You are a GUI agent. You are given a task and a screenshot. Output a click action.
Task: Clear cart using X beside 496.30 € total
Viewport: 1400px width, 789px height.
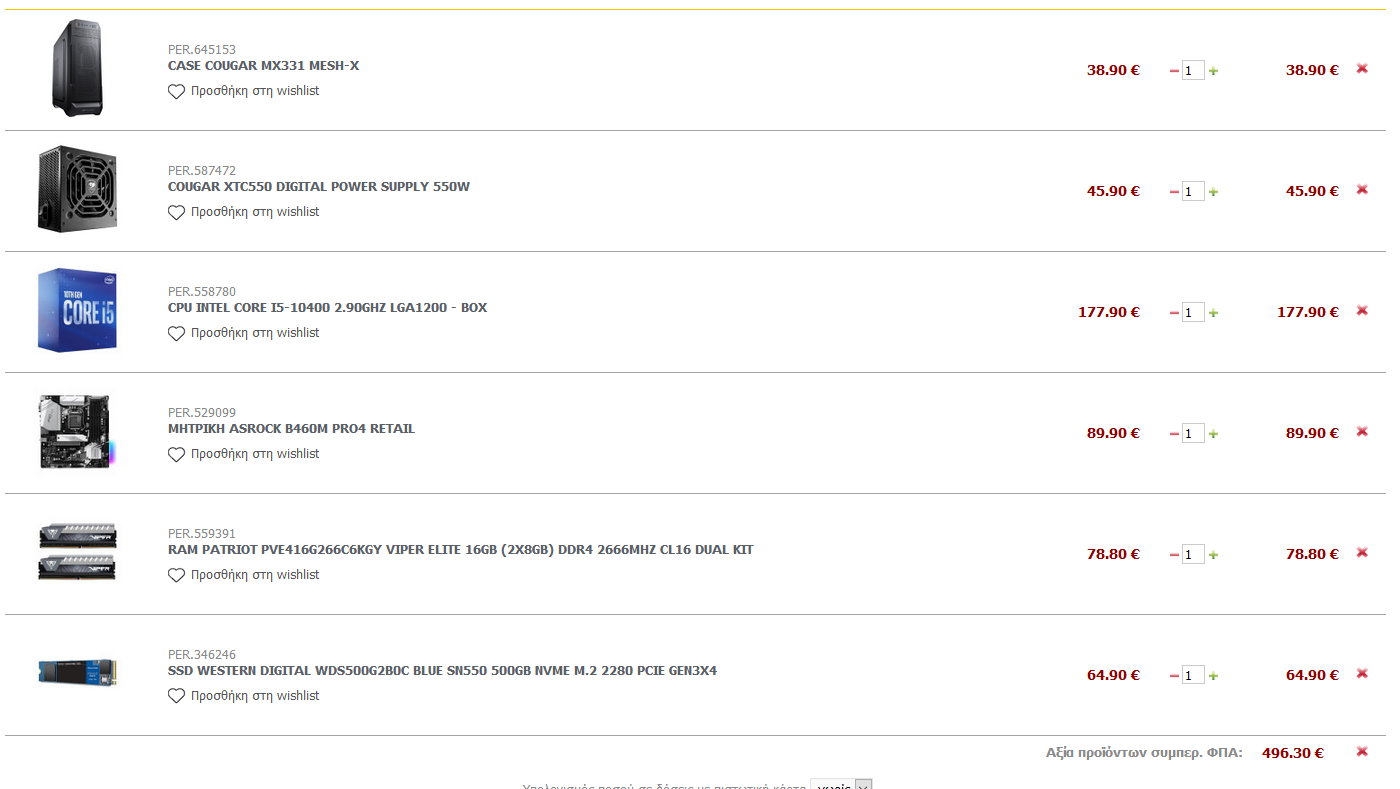pyautogui.click(x=1362, y=751)
